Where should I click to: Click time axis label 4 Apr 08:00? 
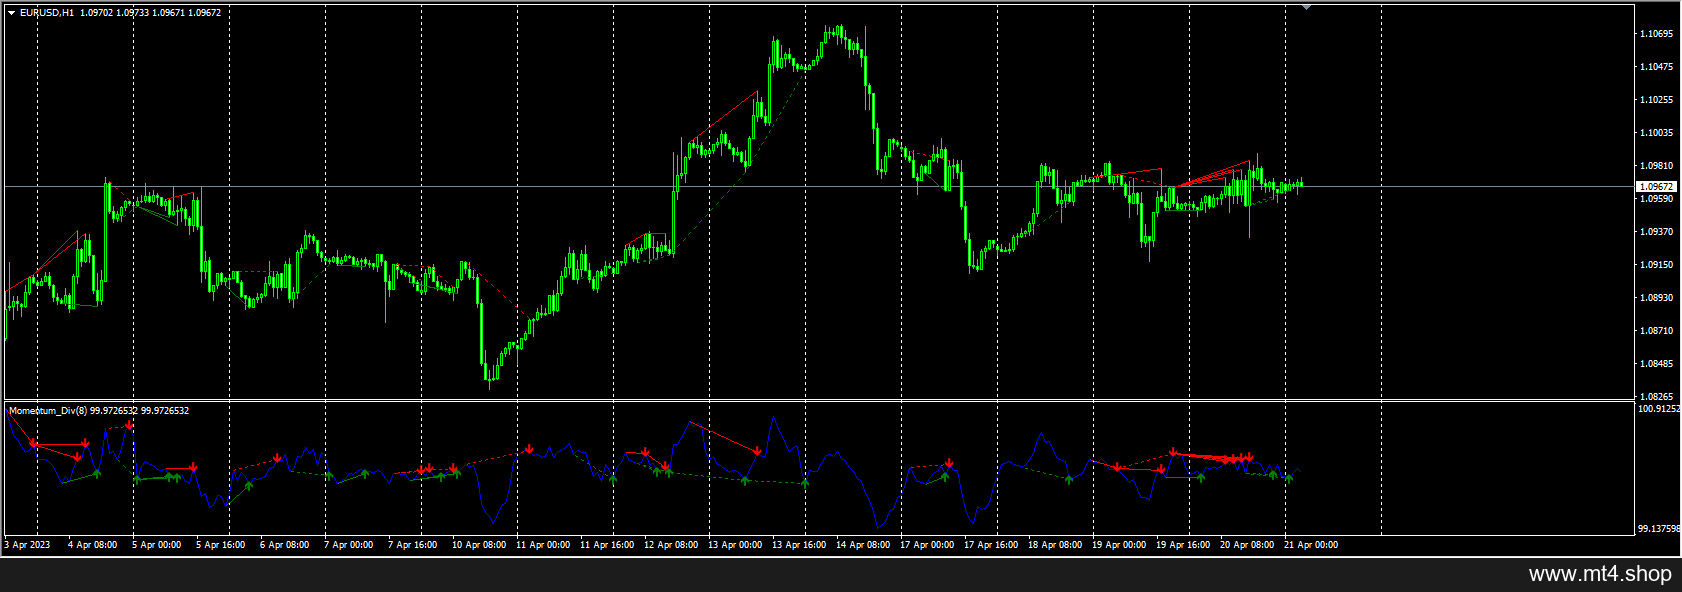pyautogui.click(x=92, y=545)
